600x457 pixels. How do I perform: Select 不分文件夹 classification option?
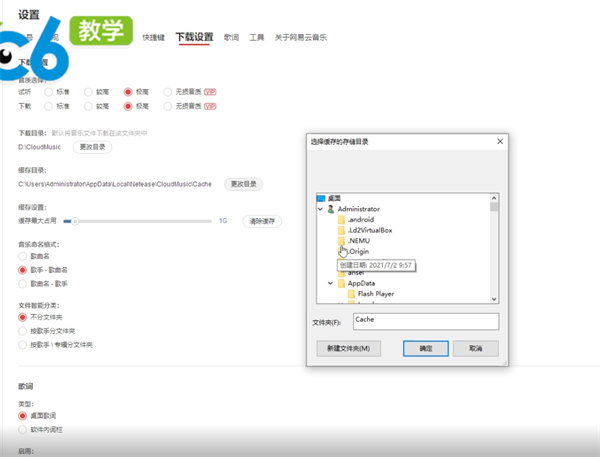23,317
